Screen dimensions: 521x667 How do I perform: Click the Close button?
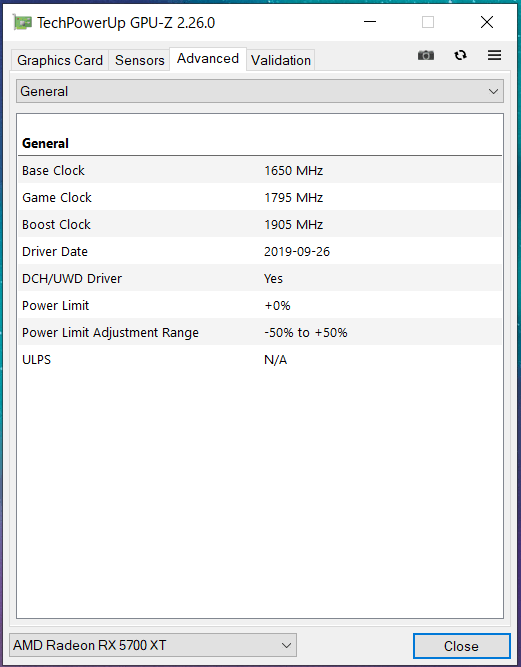(x=461, y=646)
